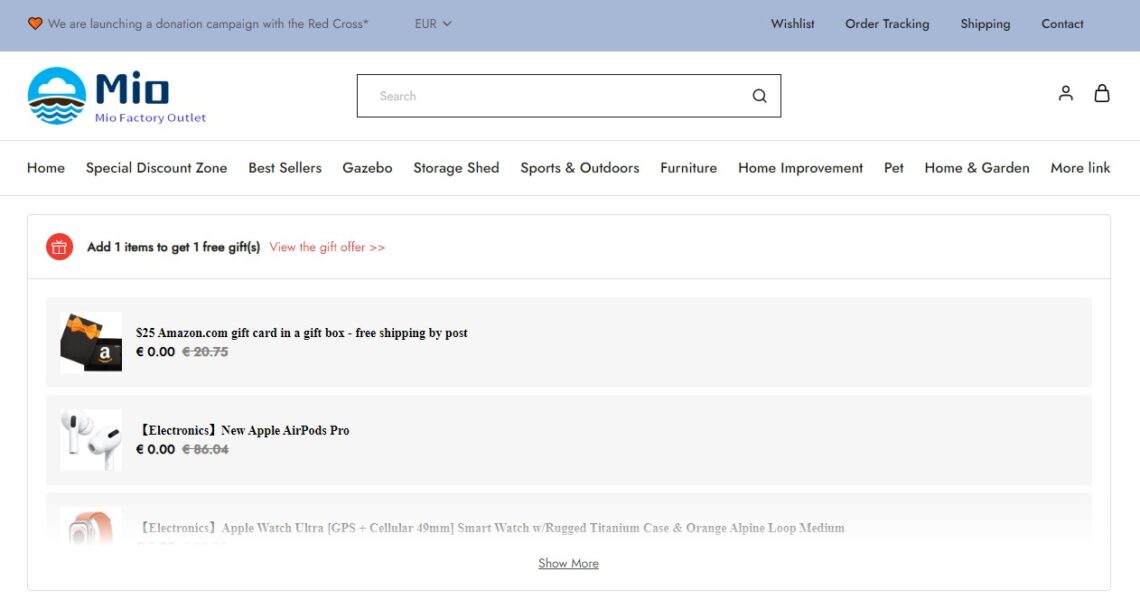Open Special Discount Zone
The image size is (1140, 600).
coord(156,168)
